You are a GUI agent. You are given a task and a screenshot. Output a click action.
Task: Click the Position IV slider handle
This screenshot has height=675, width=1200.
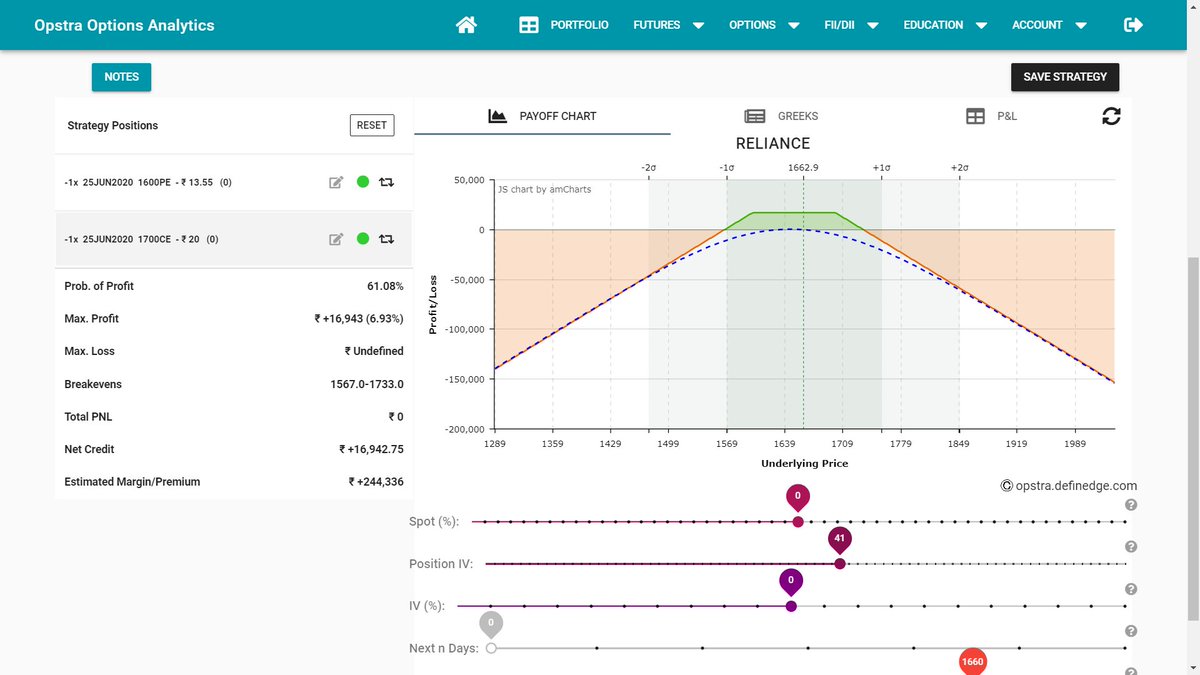coord(840,564)
